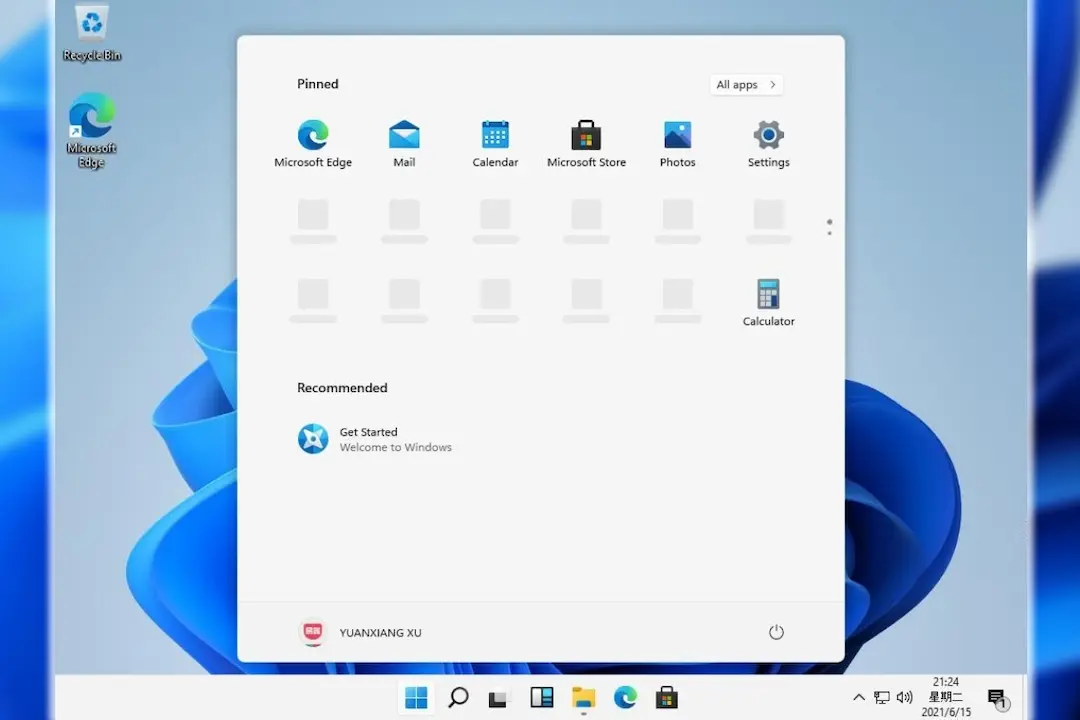The height and width of the screenshot is (720, 1080).
Task: Open volume control in system tray
Action: coord(904,697)
